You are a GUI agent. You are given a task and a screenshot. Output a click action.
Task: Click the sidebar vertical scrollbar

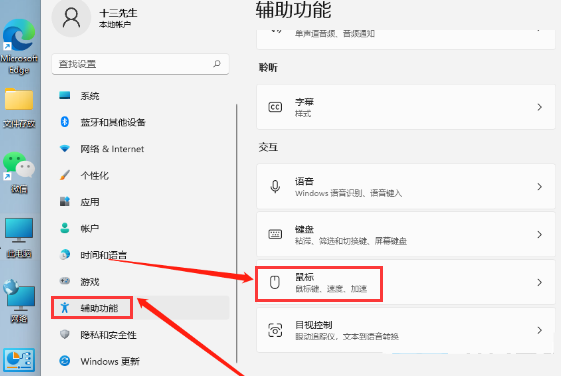click(236, 233)
